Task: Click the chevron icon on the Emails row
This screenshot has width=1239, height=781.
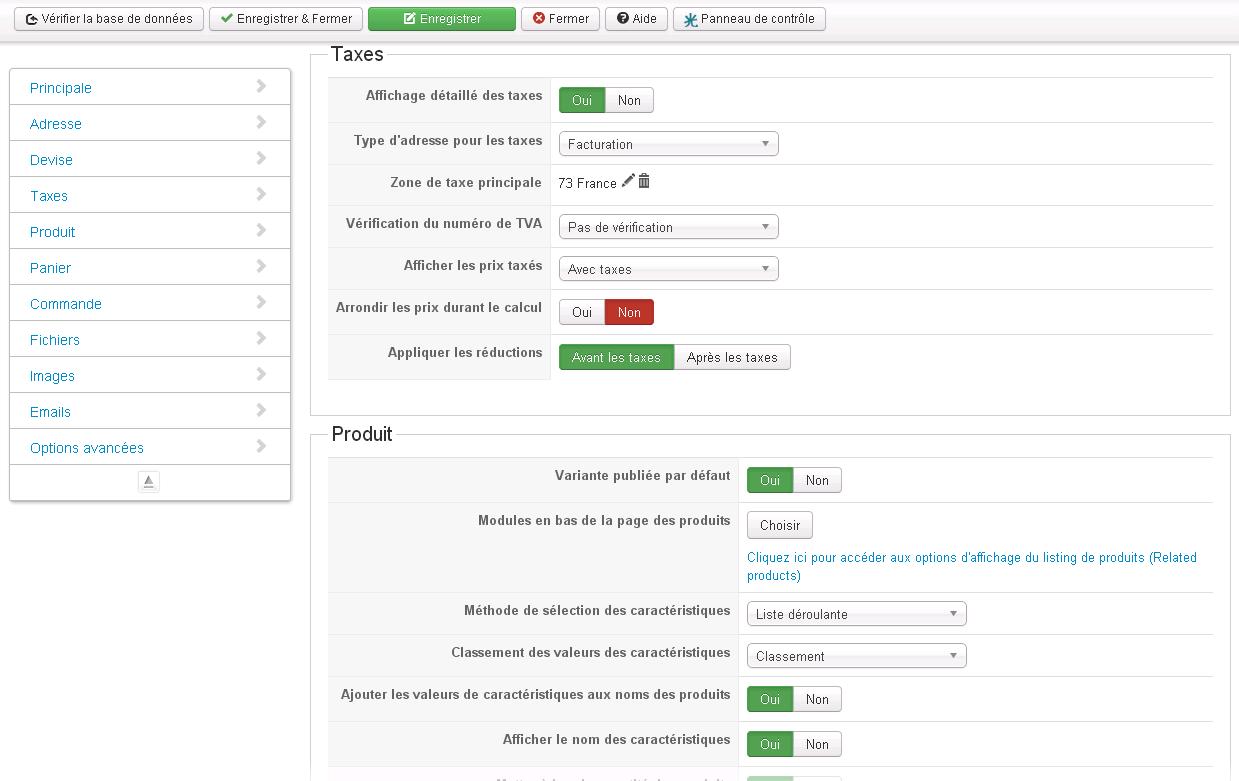Action: coord(261,411)
